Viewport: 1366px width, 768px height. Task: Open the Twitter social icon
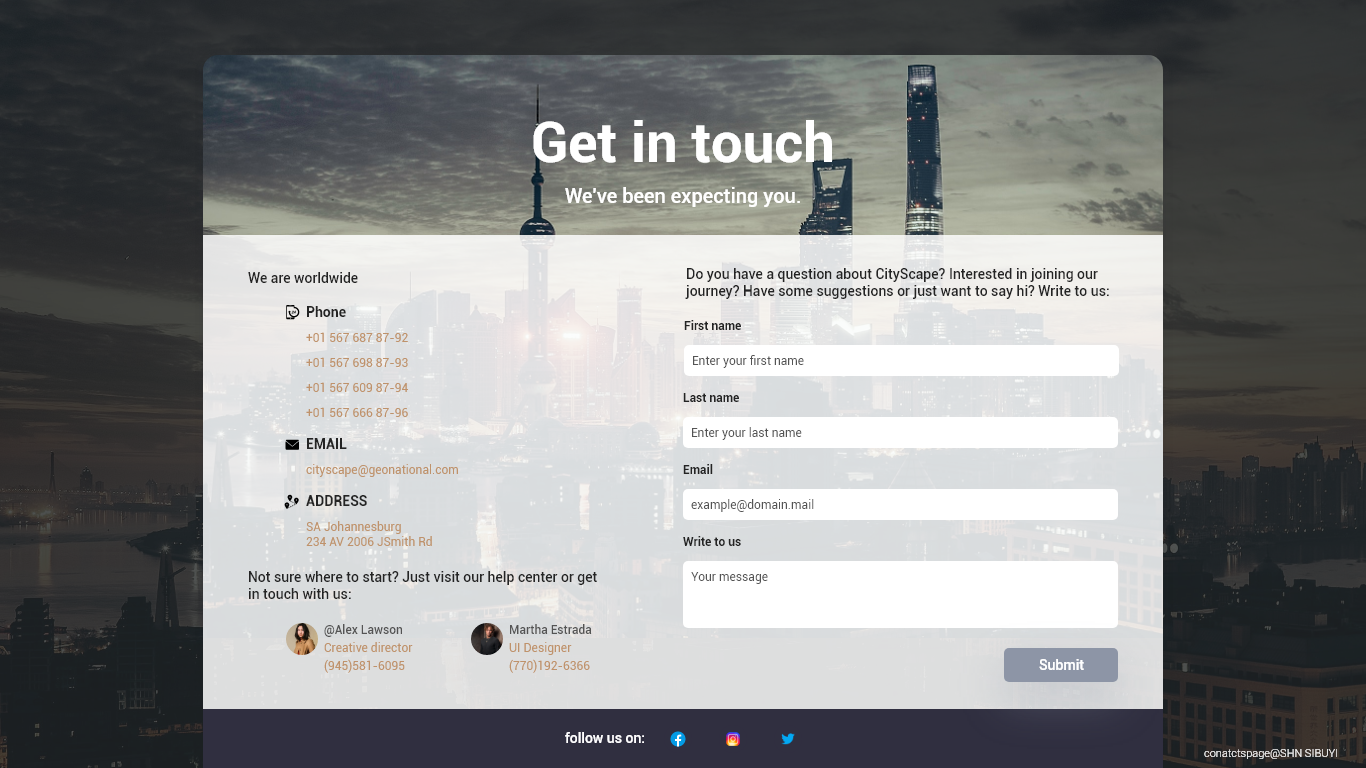(788, 739)
